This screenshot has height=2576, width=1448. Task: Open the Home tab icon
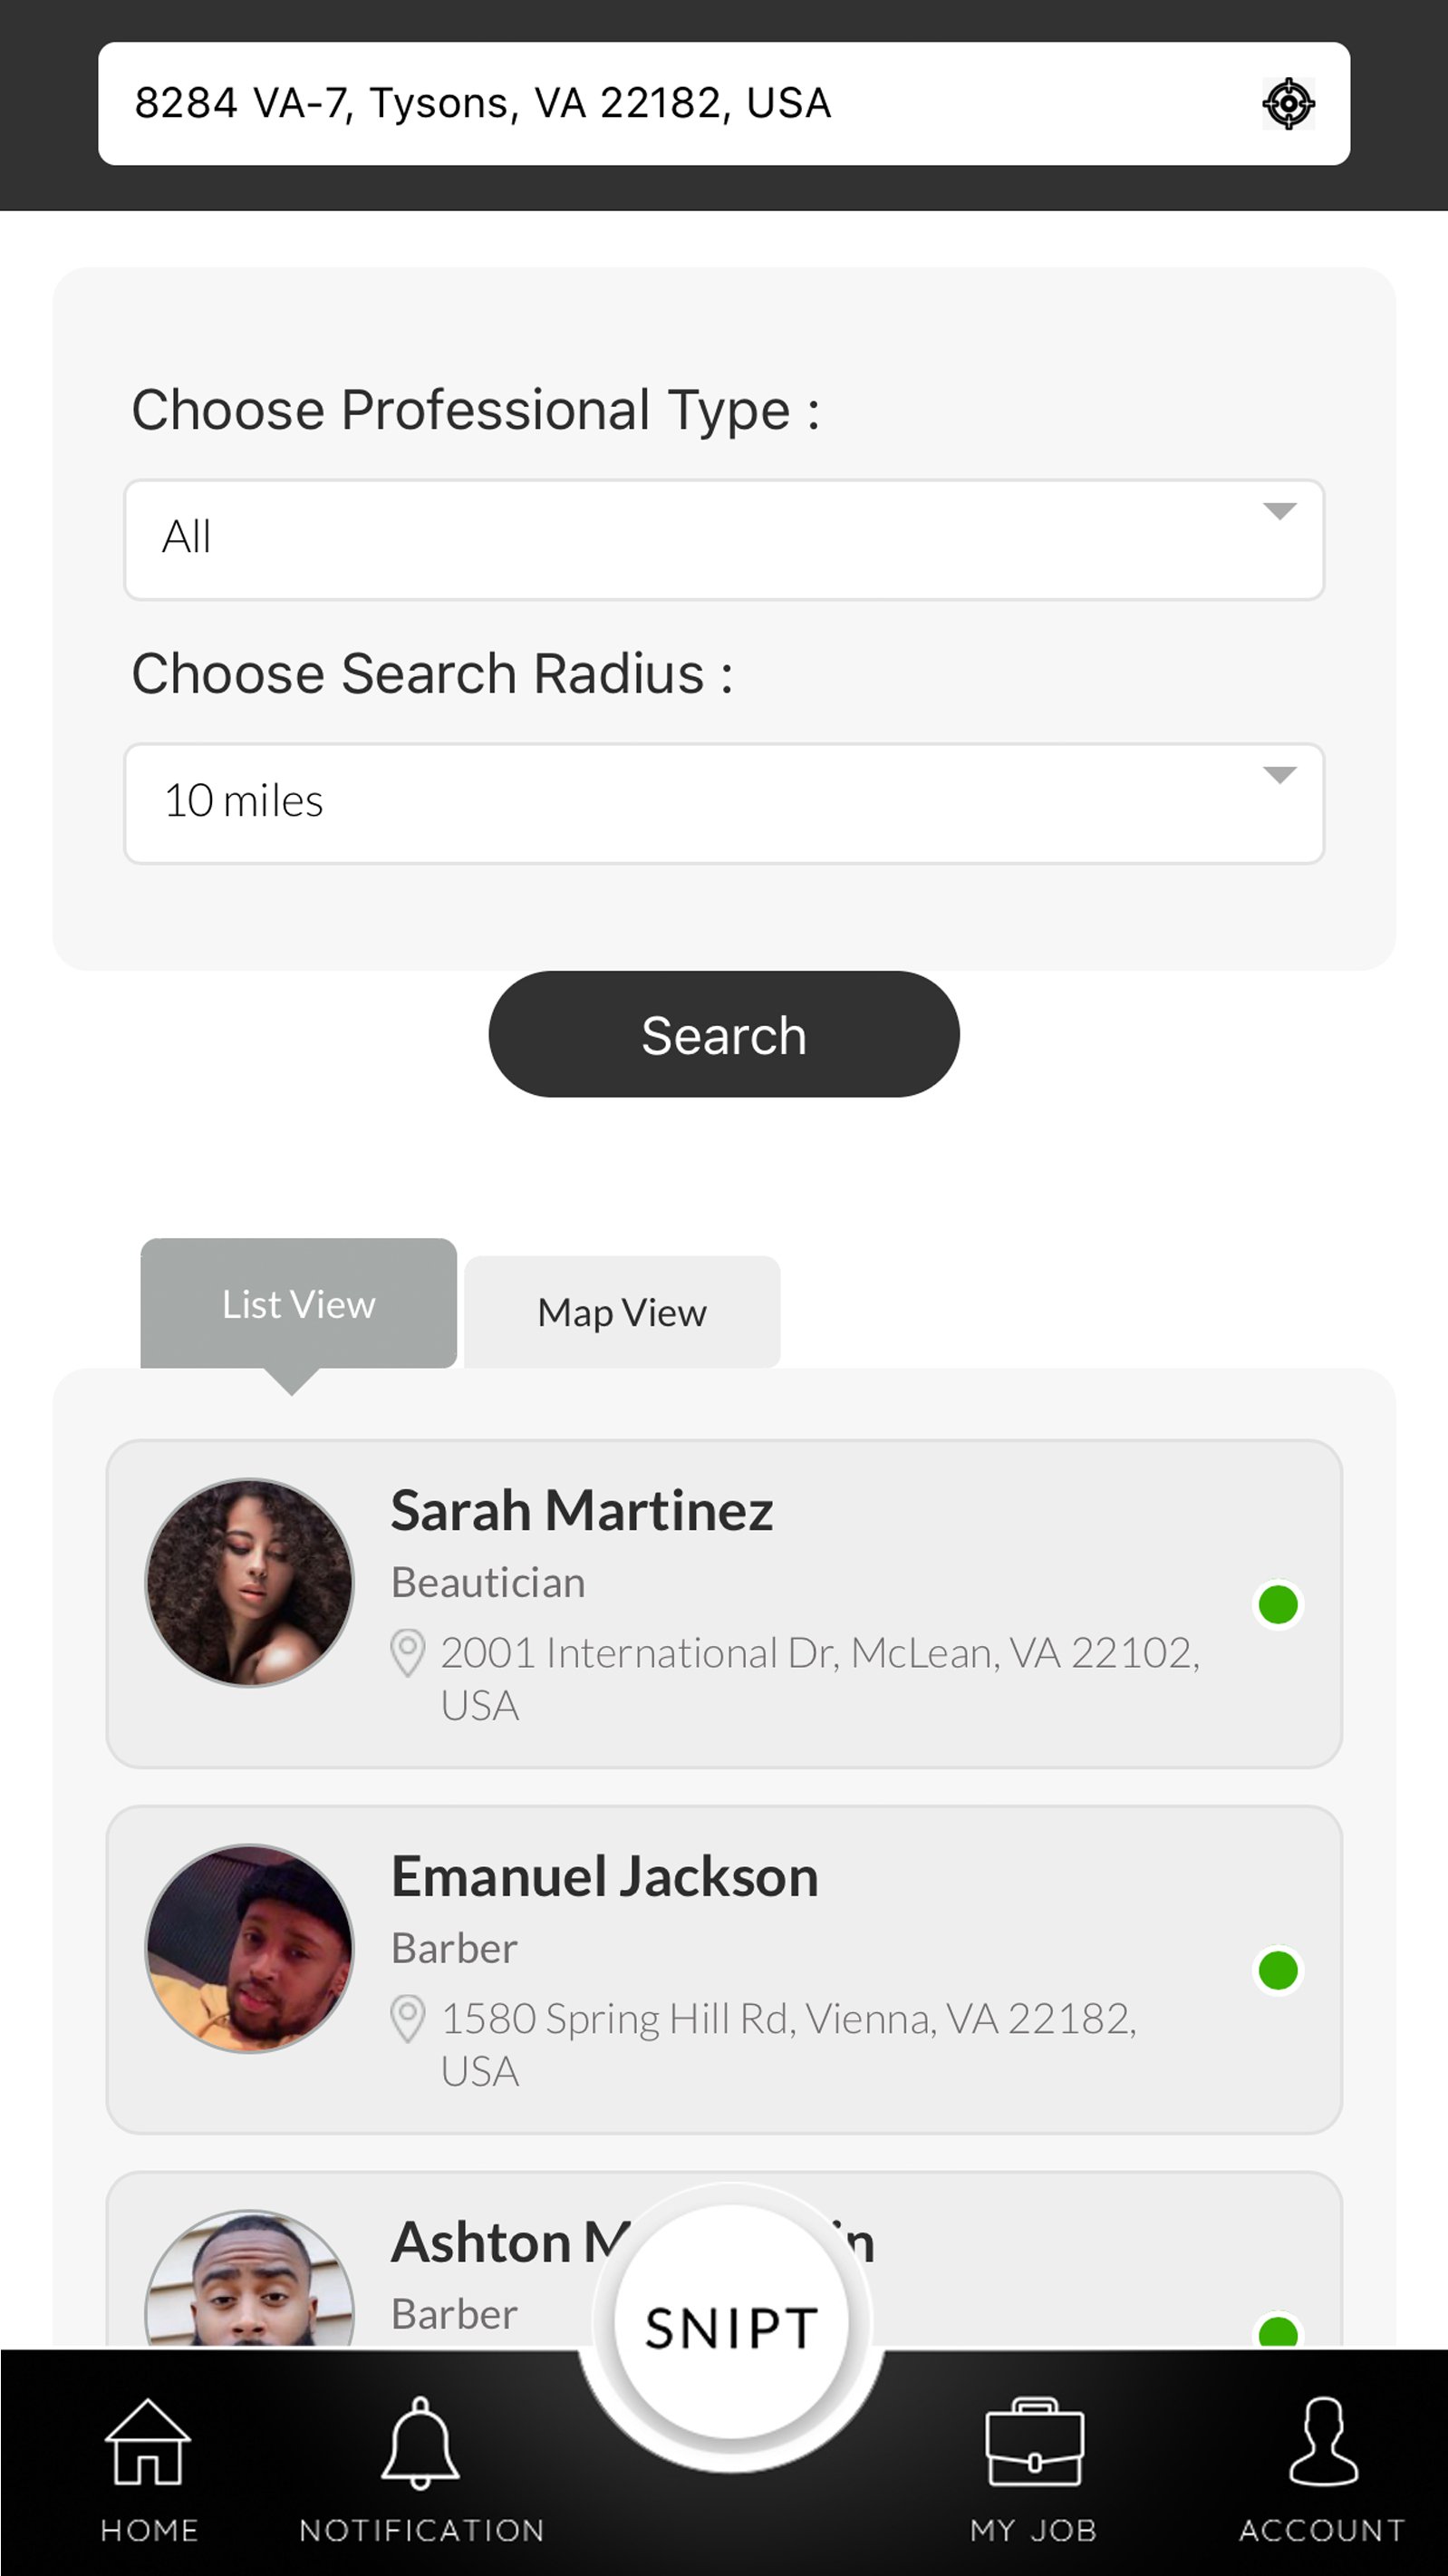pos(148,2441)
